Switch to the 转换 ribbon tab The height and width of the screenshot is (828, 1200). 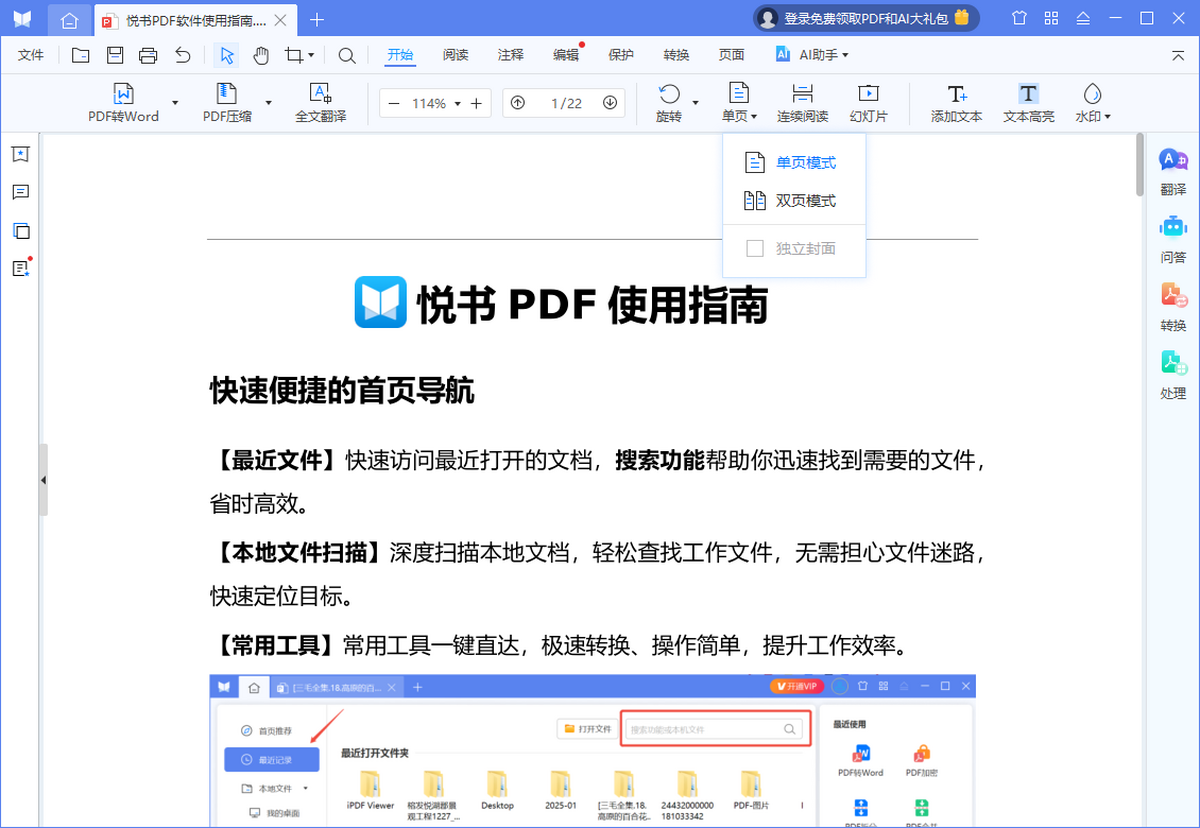(x=676, y=55)
